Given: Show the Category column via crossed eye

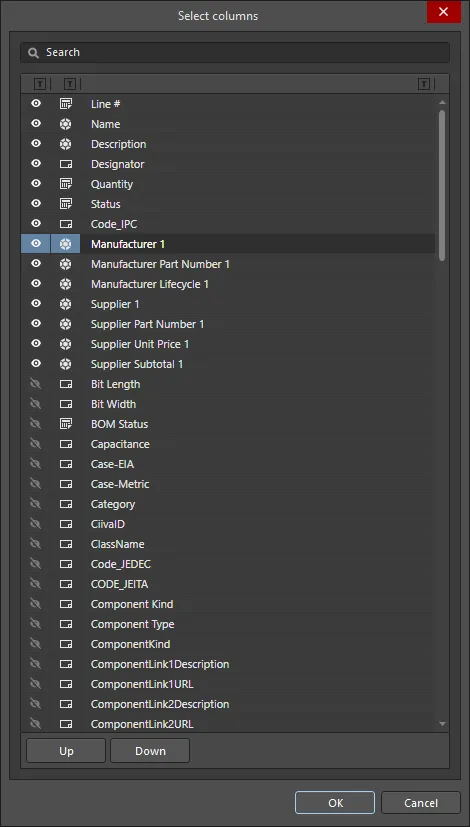Looking at the screenshot, I should (36, 504).
